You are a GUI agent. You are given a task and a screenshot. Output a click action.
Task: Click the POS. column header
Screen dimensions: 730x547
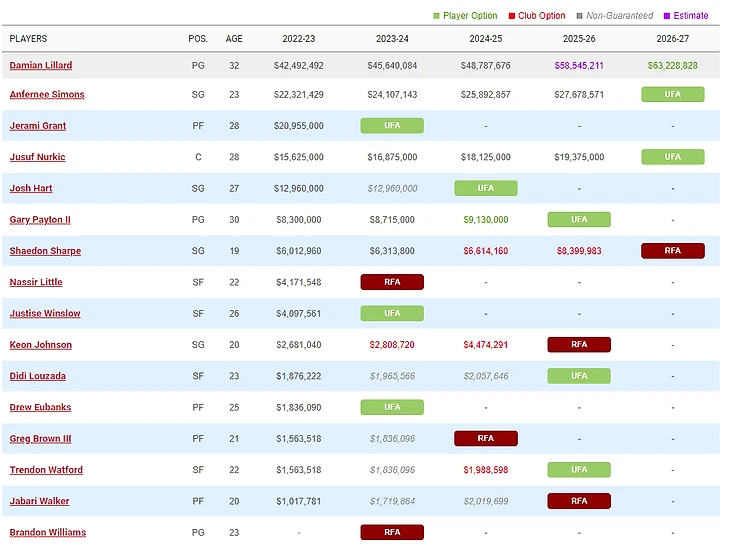[x=198, y=39]
